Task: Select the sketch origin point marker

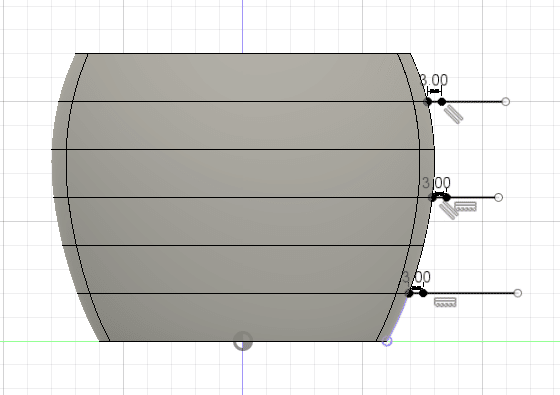Action: point(243,341)
